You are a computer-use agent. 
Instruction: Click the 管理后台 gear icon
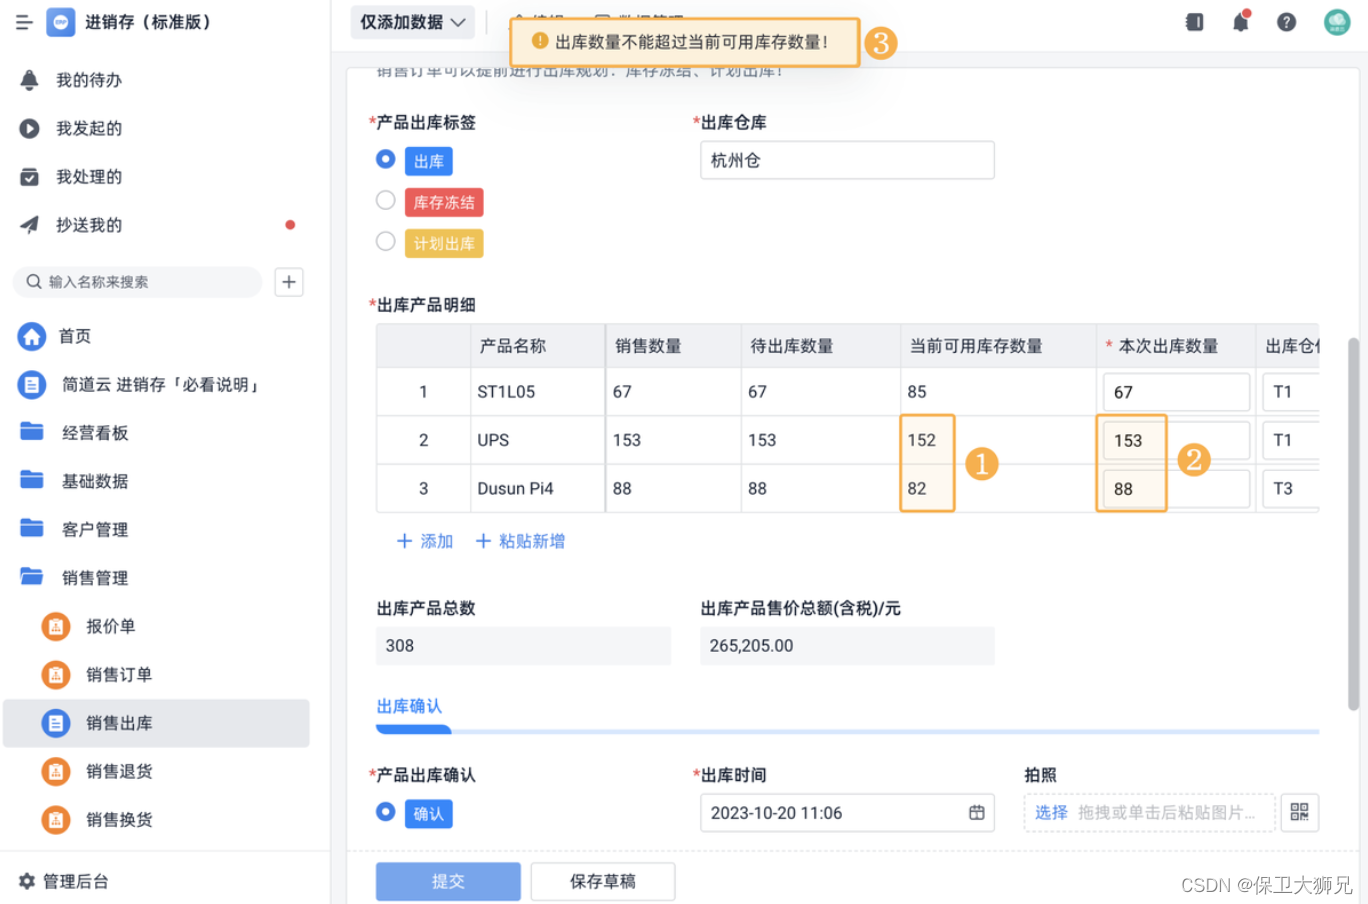point(27,881)
